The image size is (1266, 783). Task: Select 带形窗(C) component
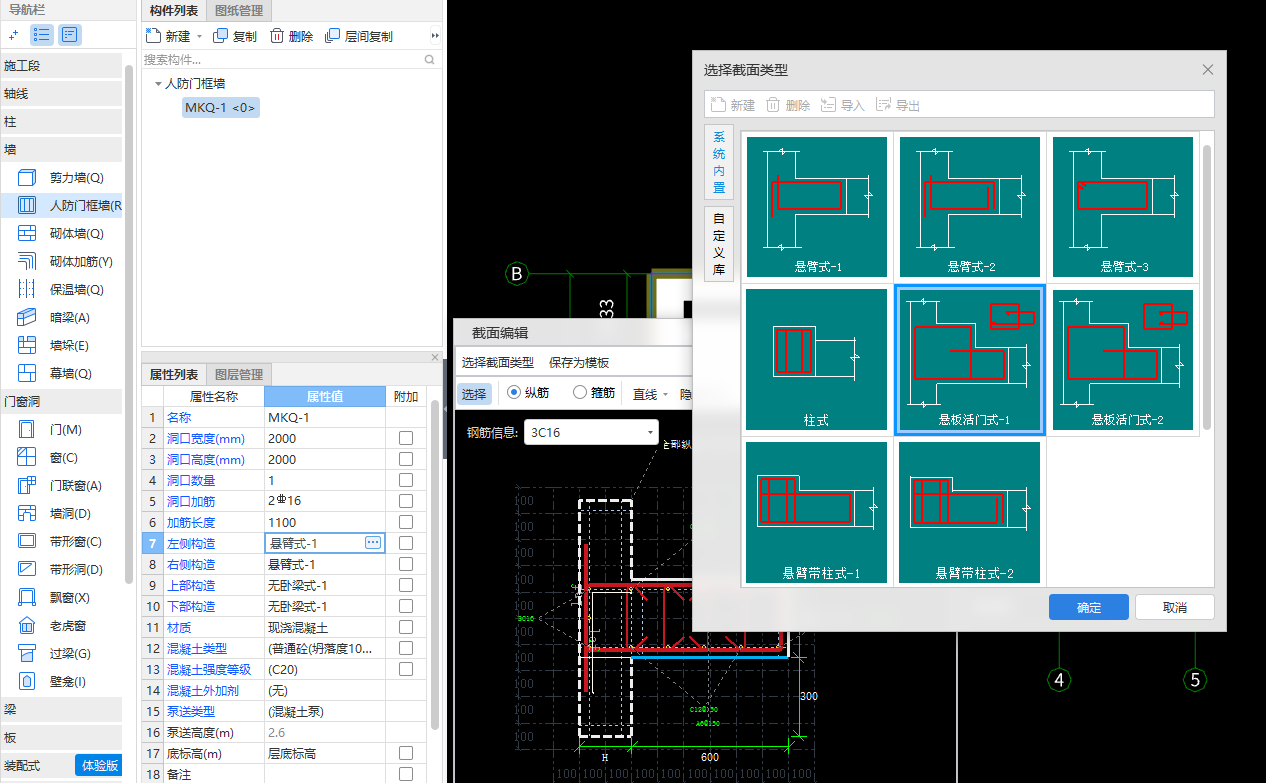[x=75, y=542]
